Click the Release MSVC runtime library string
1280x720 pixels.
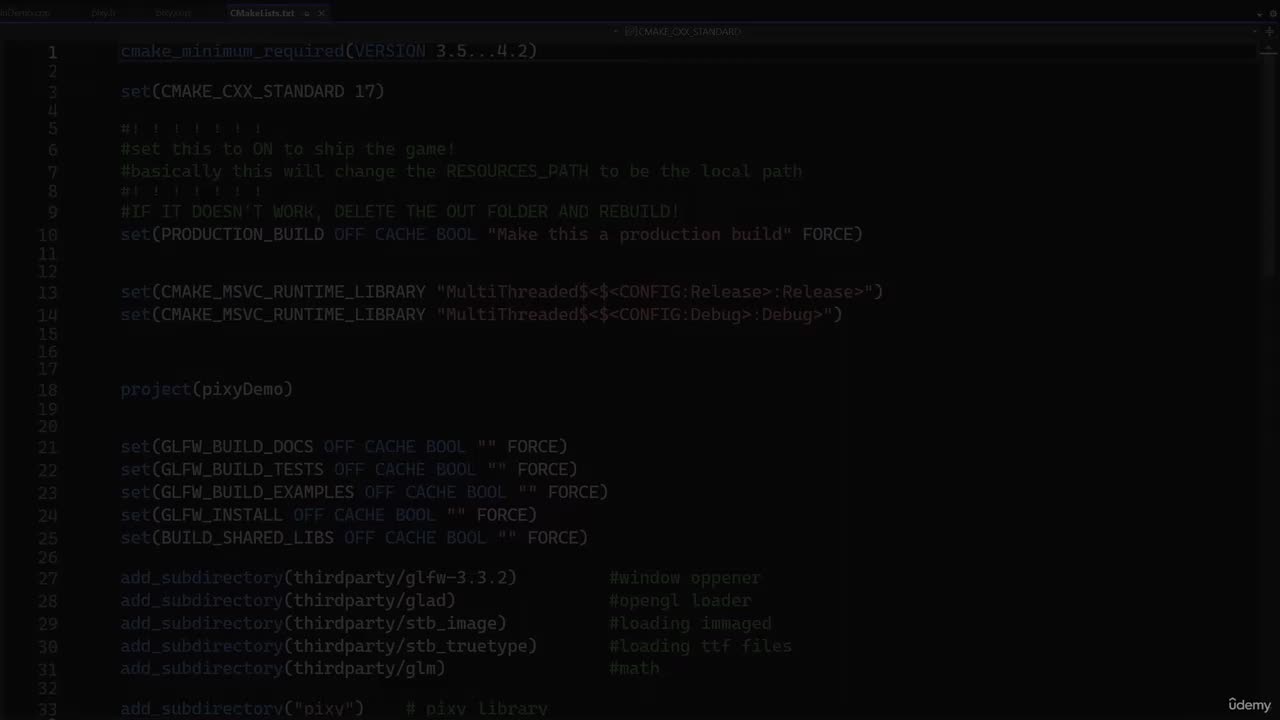tap(655, 292)
